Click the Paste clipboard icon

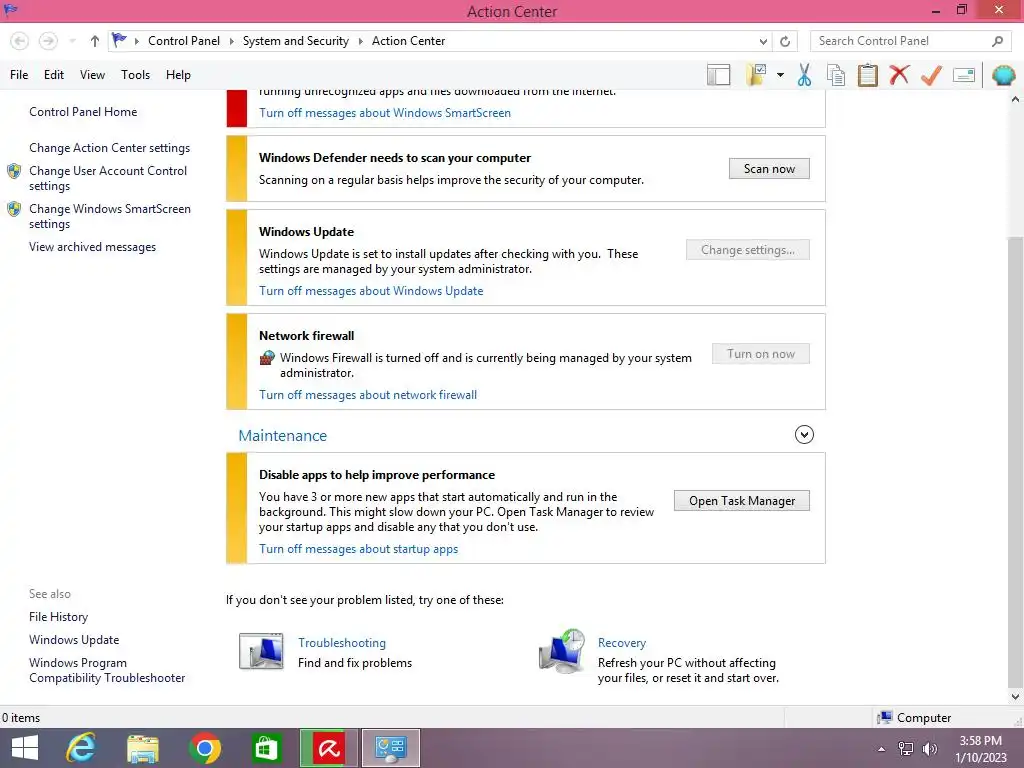click(x=867, y=75)
